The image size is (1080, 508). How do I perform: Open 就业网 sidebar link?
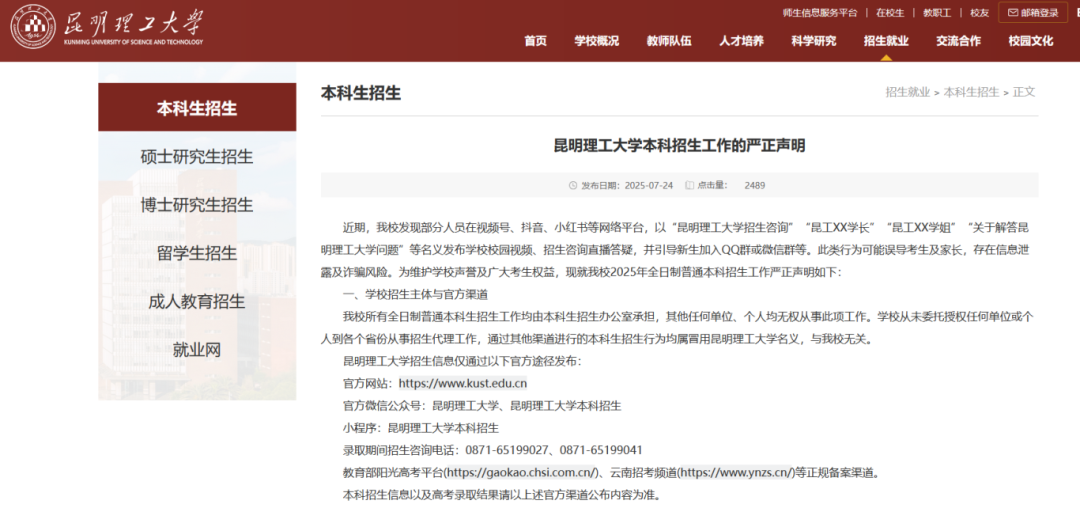pyautogui.click(x=197, y=350)
